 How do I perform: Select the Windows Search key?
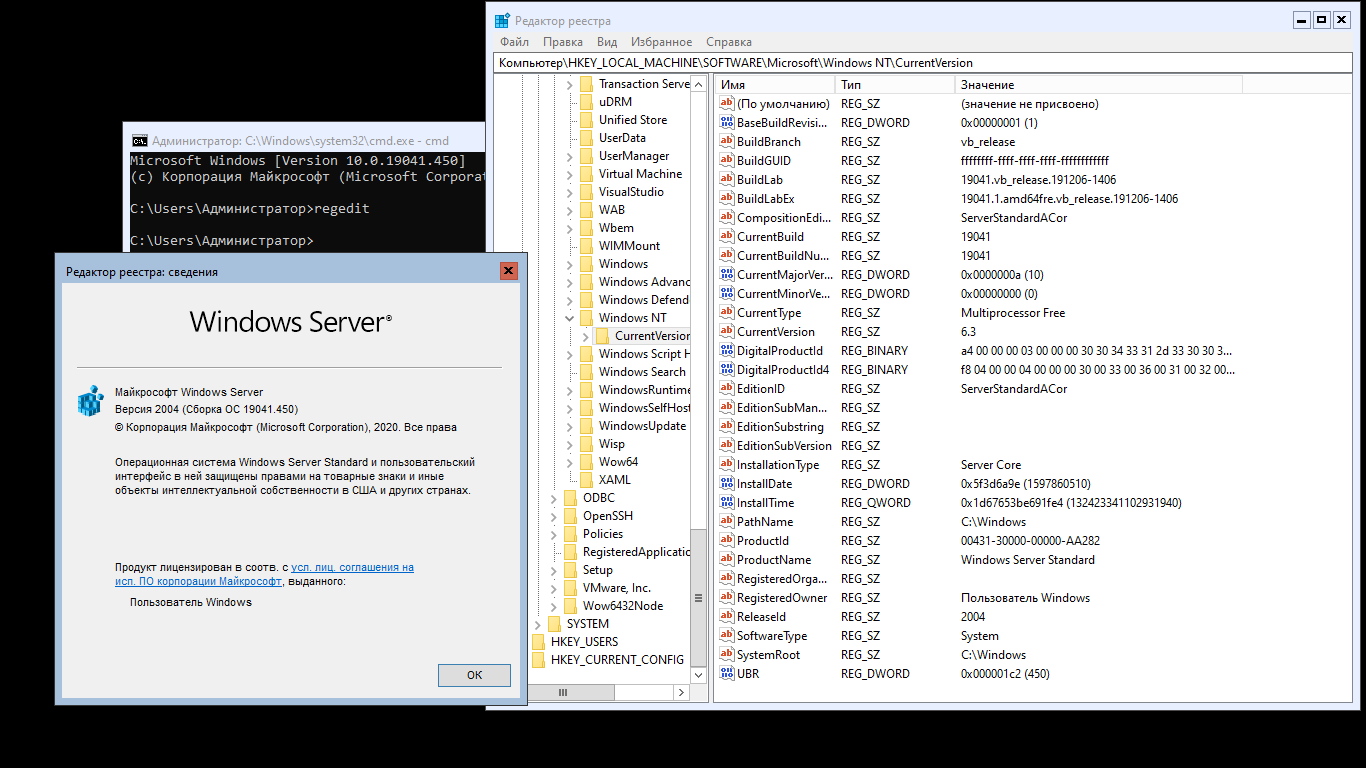click(642, 372)
